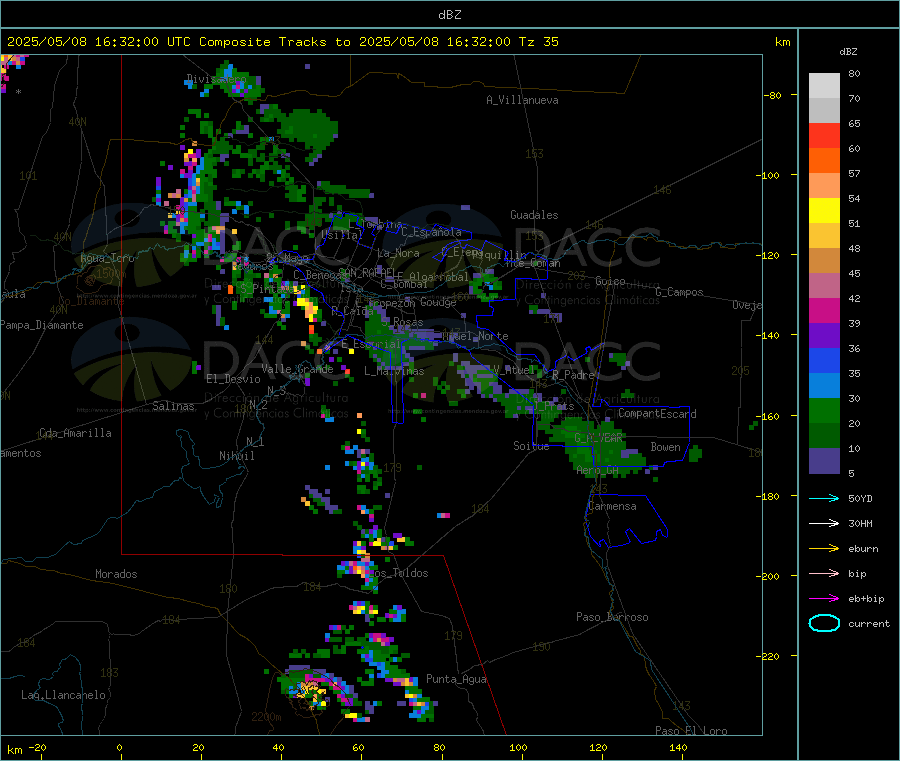The height and width of the screenshot is (761, 900).
Task: Click the Valle_Grande map label
Action: [x=297, y=369]
